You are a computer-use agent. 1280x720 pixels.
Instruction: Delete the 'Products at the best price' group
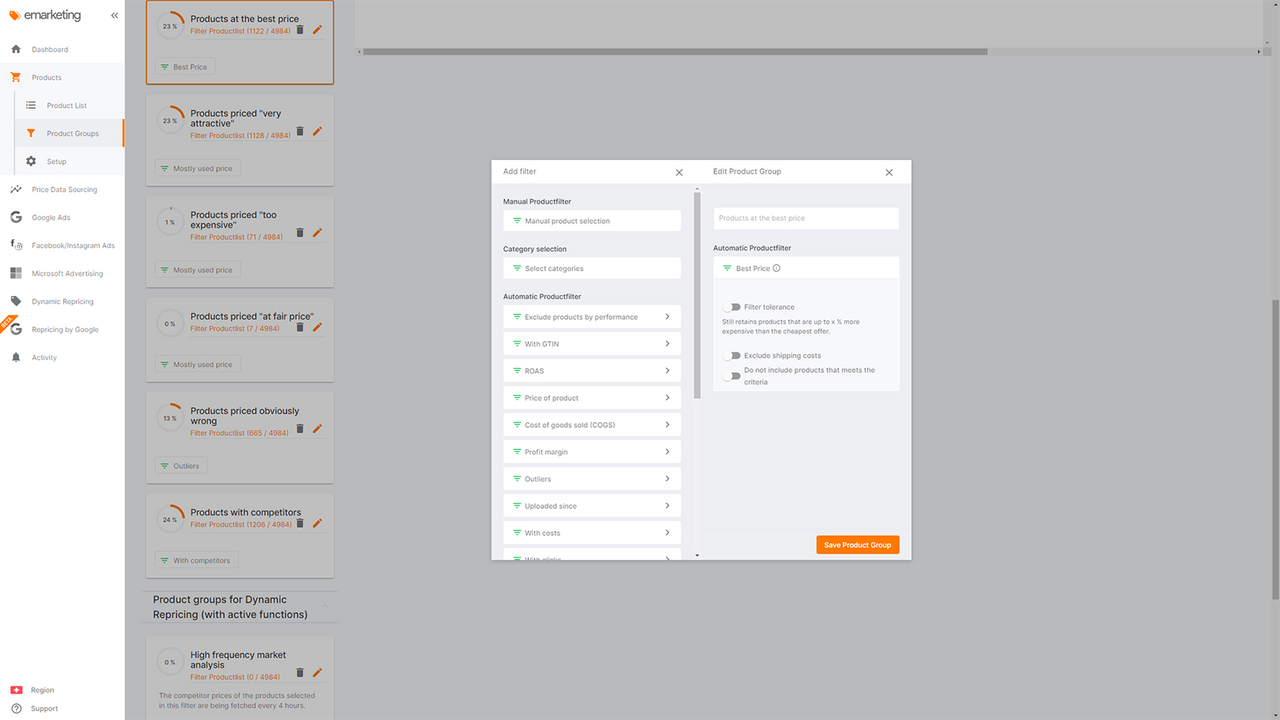(299, 30)
